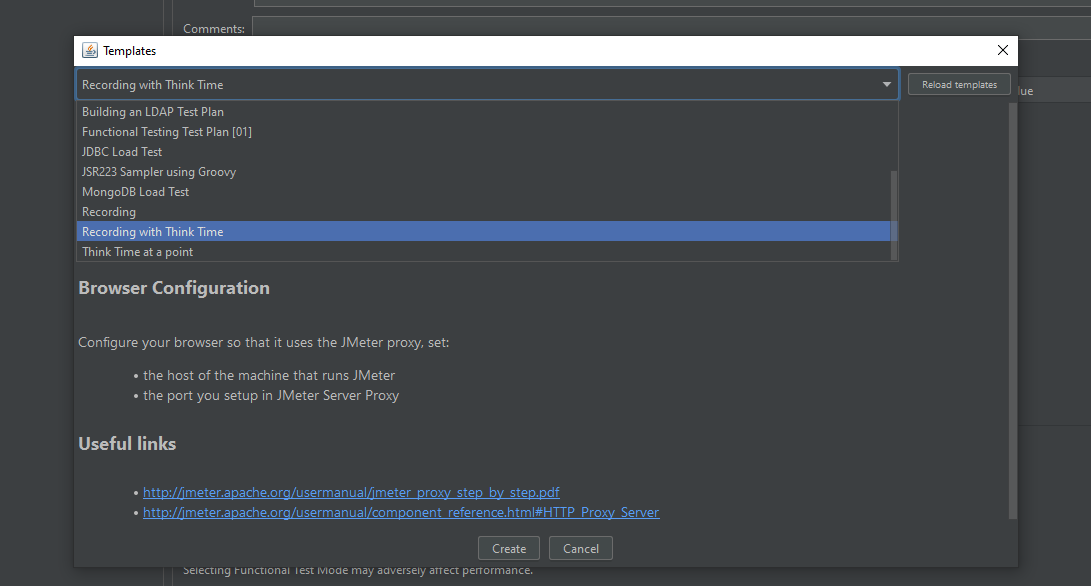This screenshot has width=1091, height=586.
Task: Click 'the port you setup in JMeter Server Proxy' text
Action: [271, 395]
